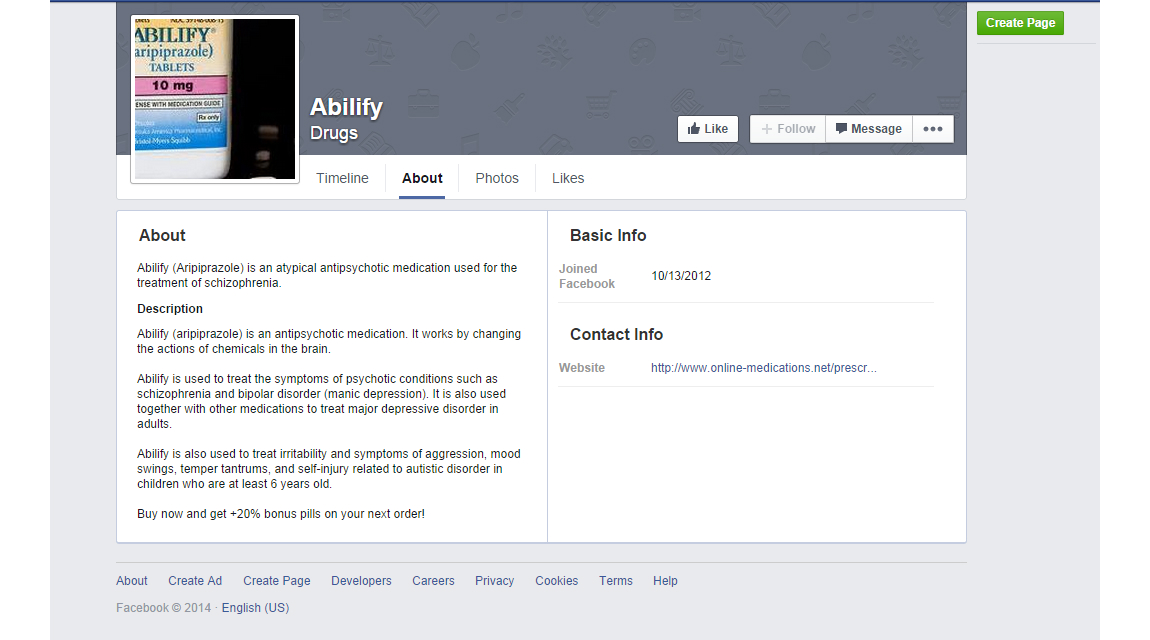1150x640 pixels.
Task: Switch to the Timeline tab
Action: pyautogui.click(x=342, y=178)
